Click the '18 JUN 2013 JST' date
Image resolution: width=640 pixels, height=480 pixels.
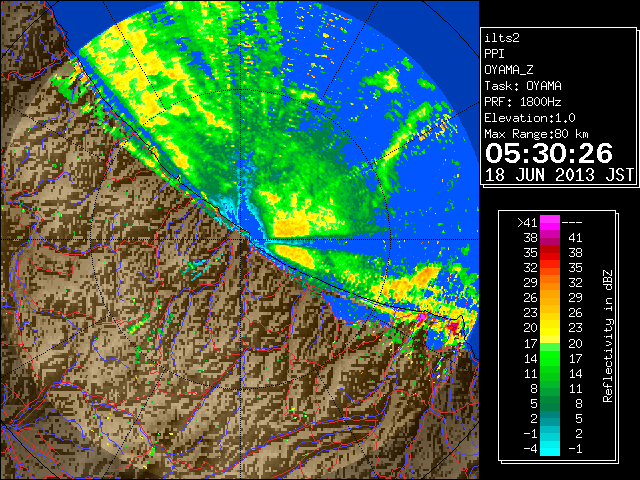tap(560, 175)
